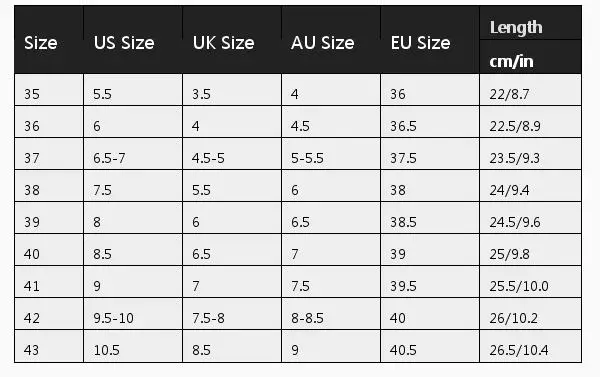Select the size 43 row label
The width and height of the screenshot is (600, 377).
pos(49,346)
